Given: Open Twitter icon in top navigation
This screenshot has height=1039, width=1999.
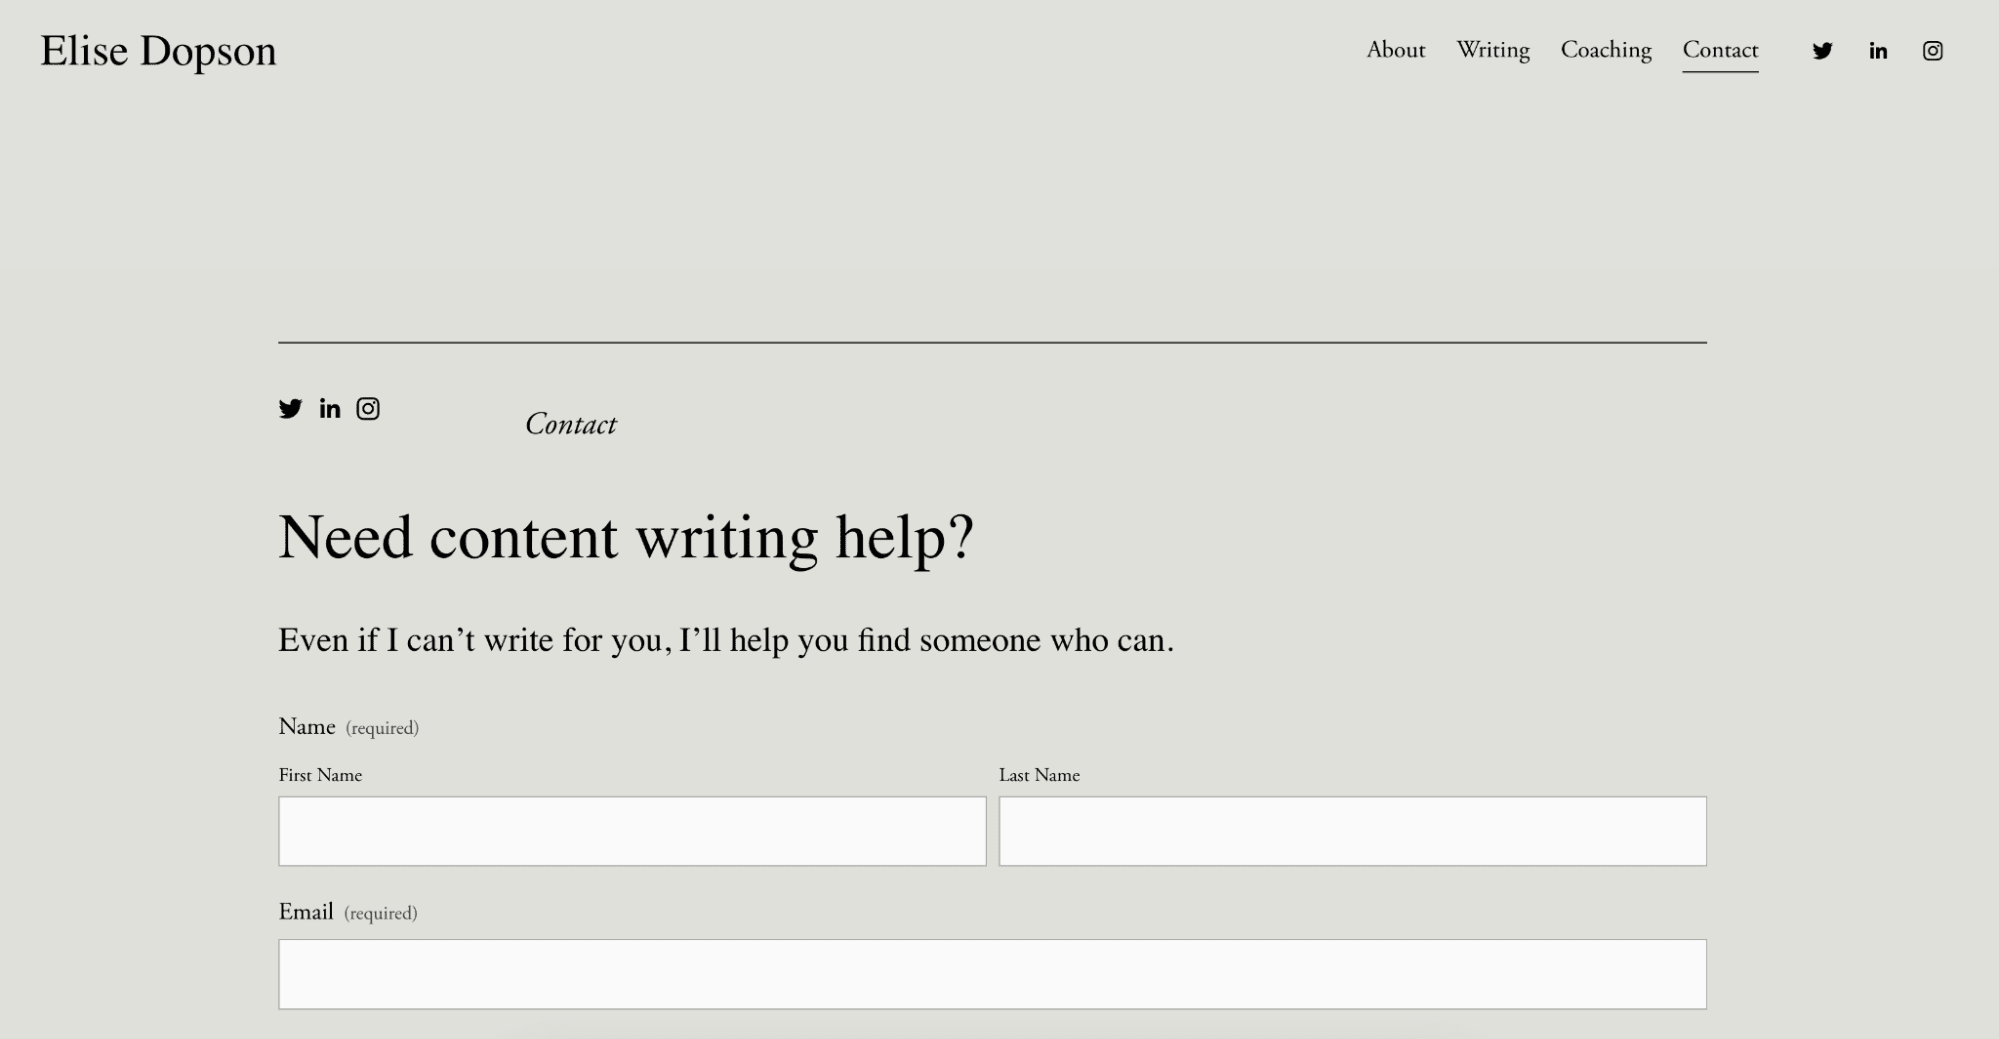Looking at the screenshot, I should pyautogui.click(x=1822, y=51).
